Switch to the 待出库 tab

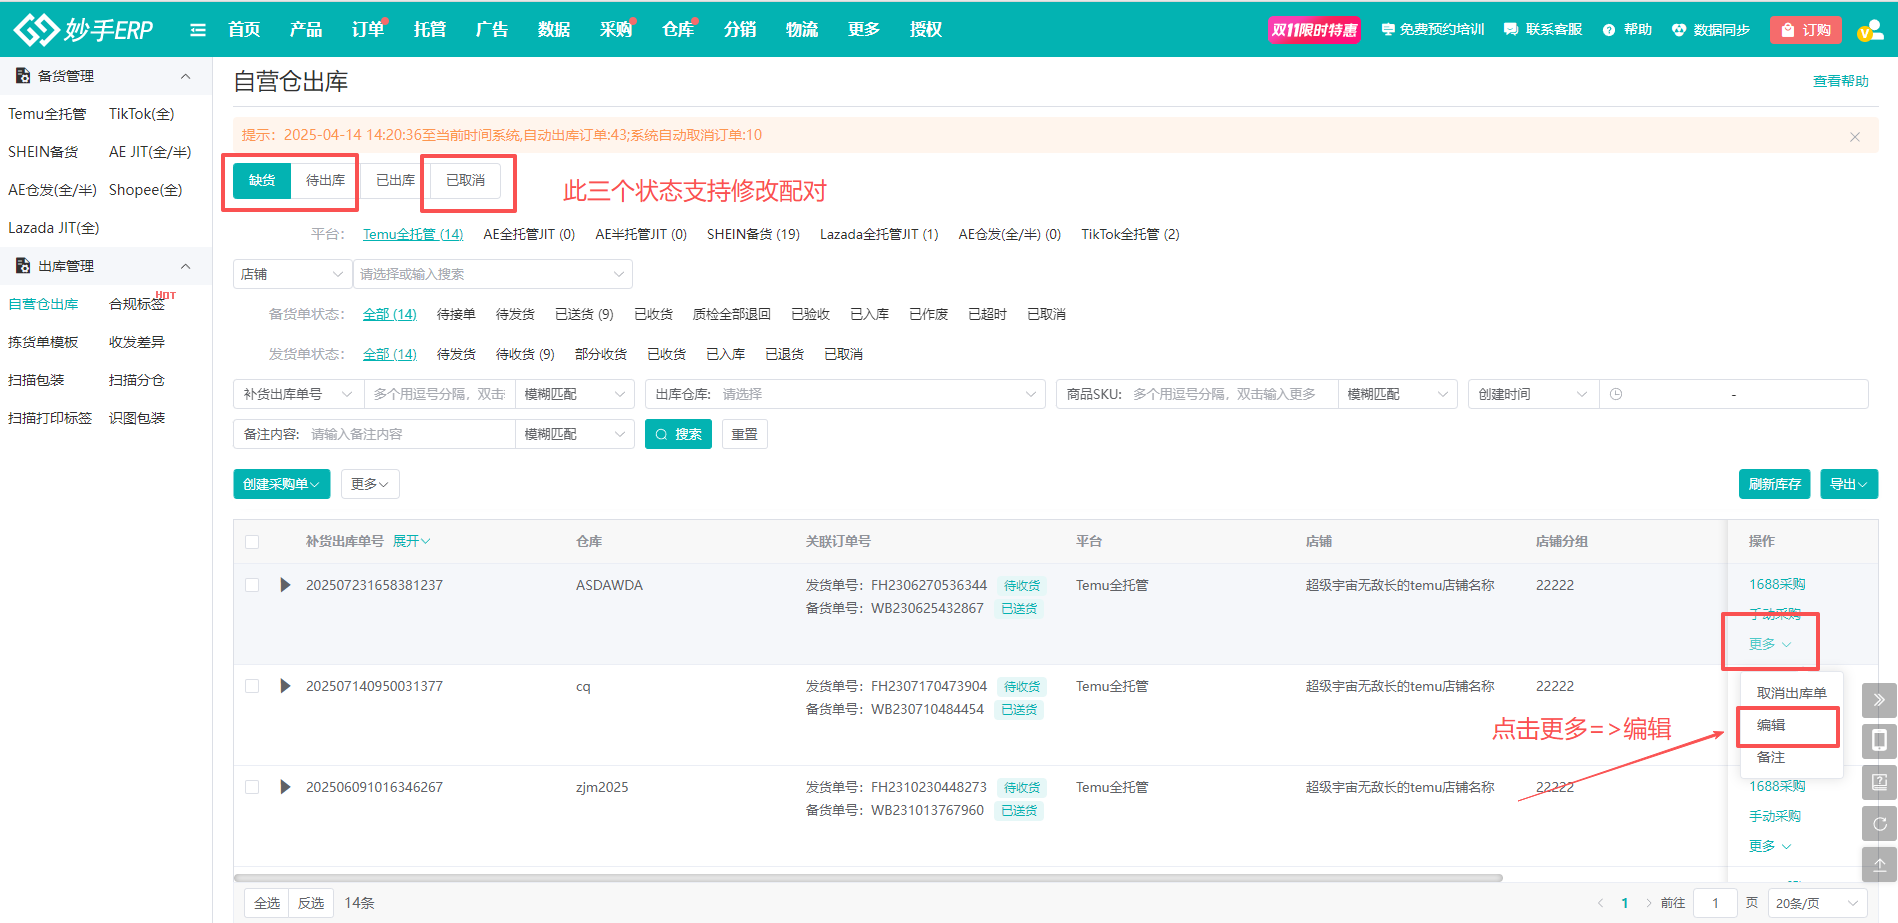tap(325, 180)
